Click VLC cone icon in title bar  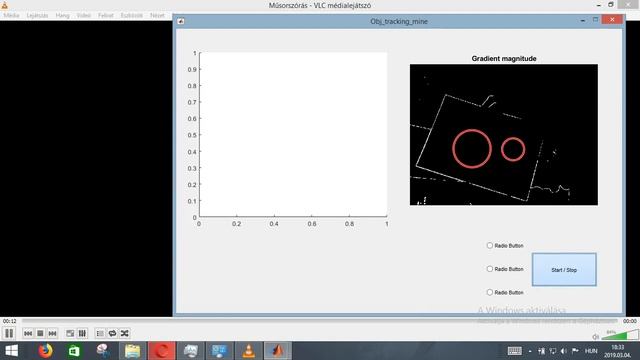4,5
